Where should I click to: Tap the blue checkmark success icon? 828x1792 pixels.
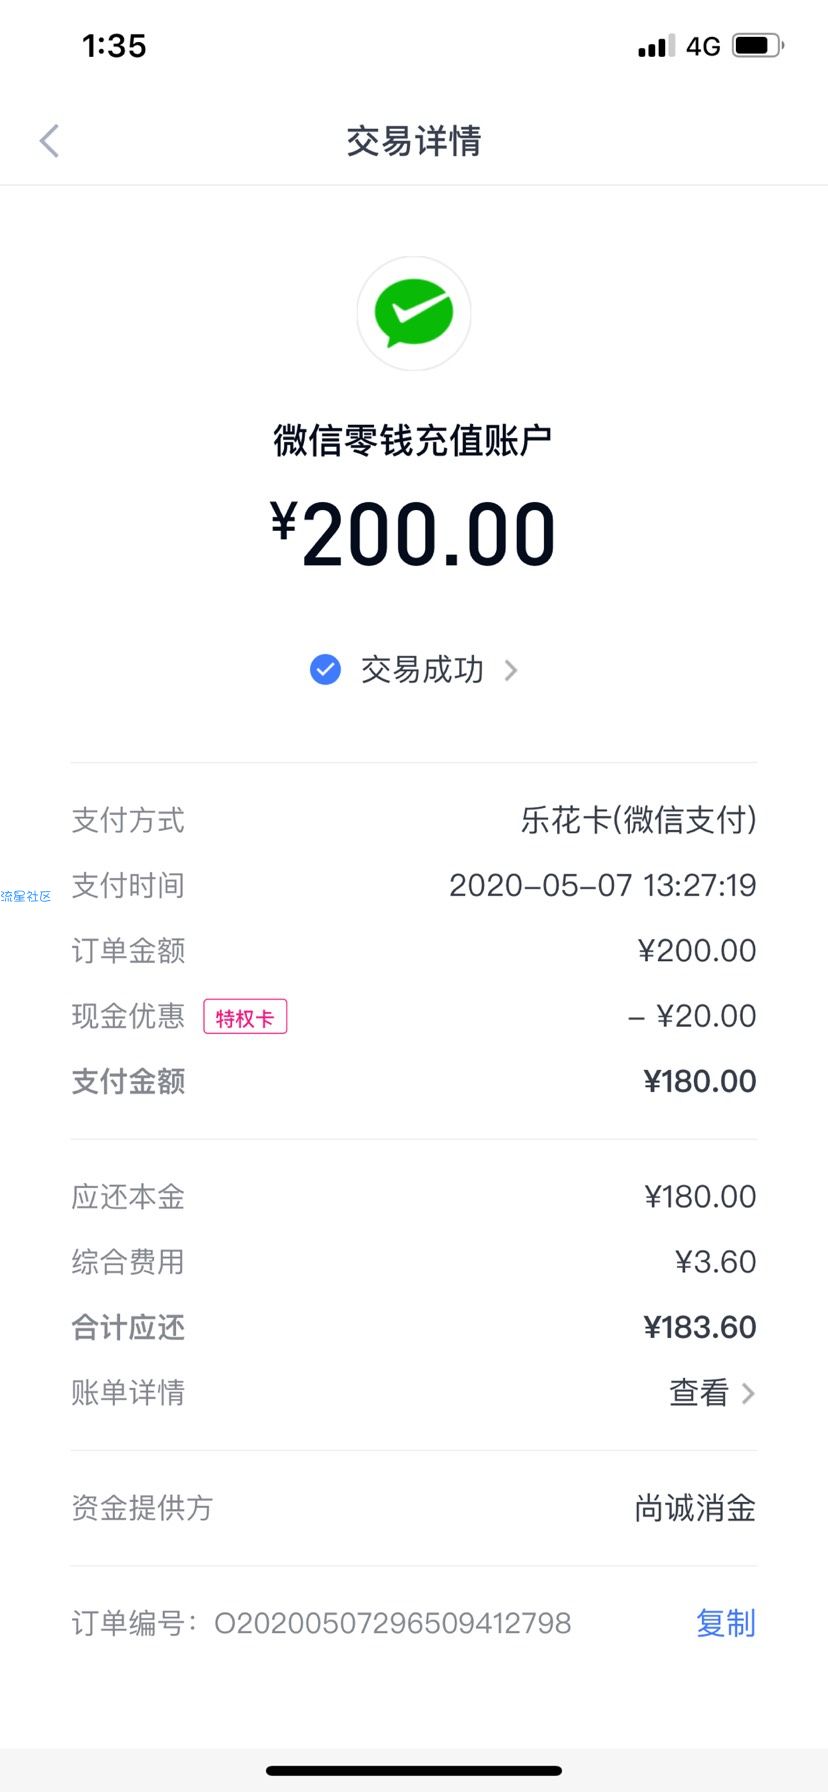tap(325, 669)
